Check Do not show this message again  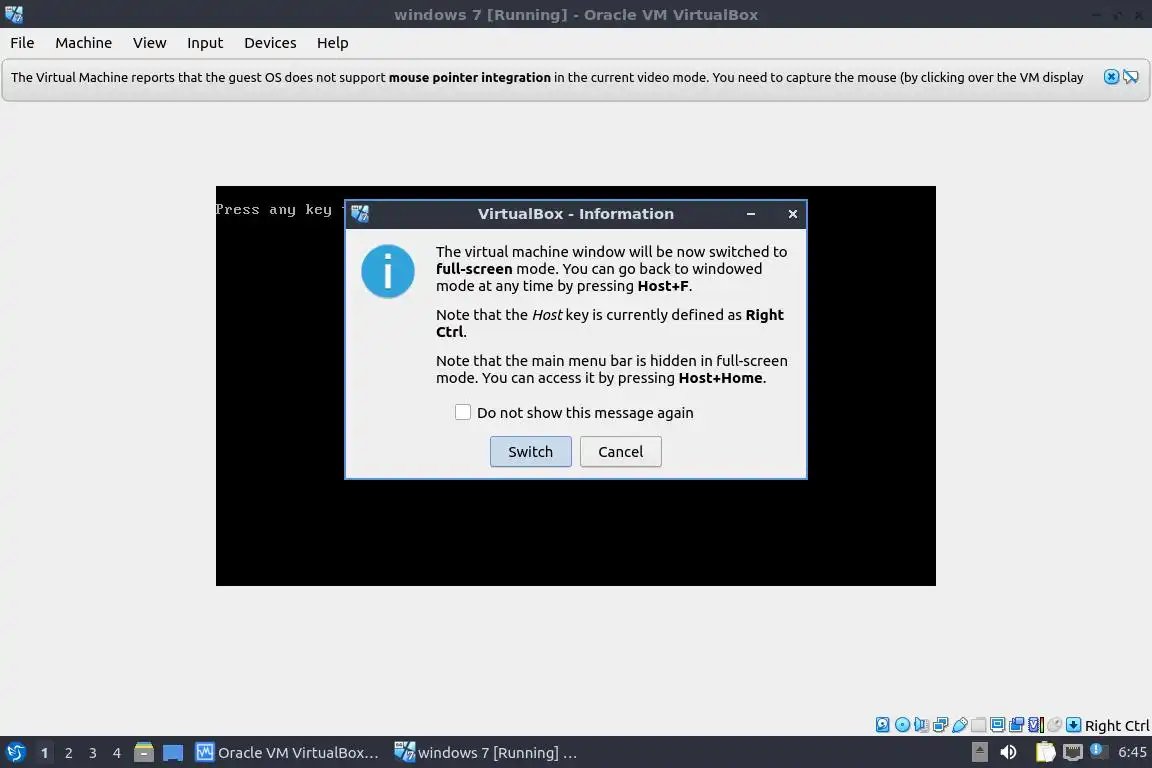tap(463, 412)
